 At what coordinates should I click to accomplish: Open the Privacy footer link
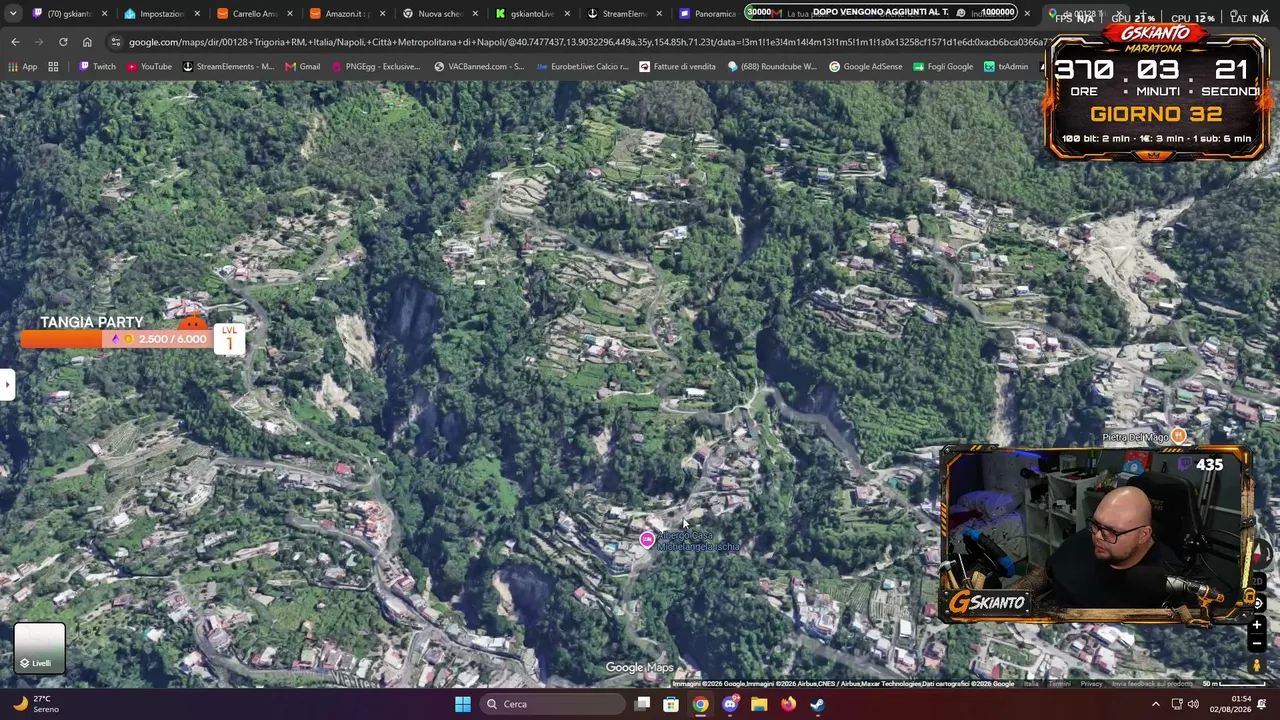click(1091, 684)
